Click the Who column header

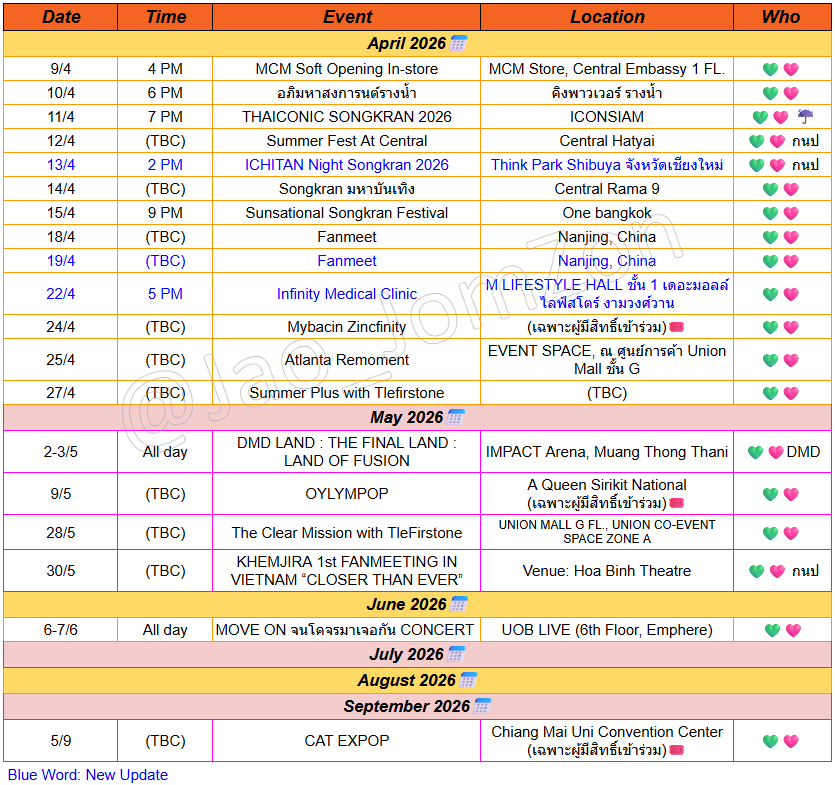coord(782,17)
